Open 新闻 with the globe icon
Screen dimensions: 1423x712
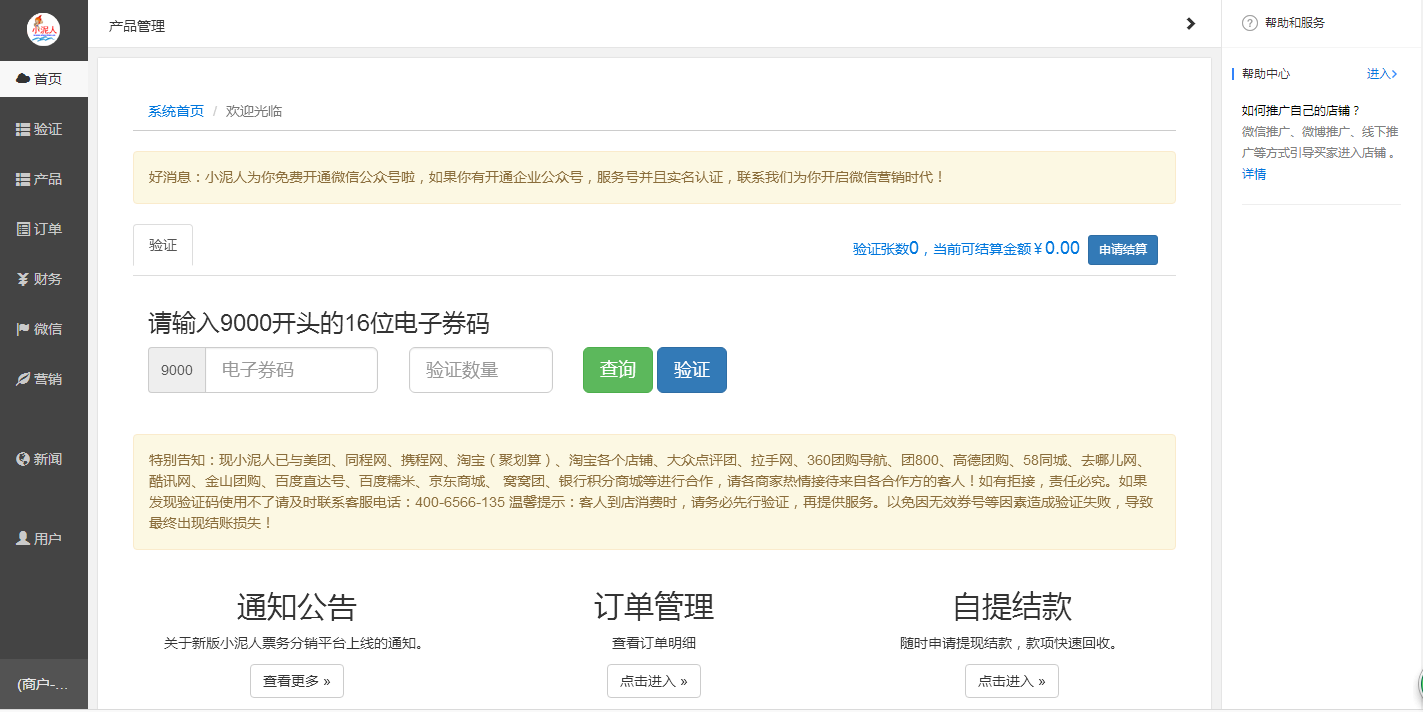[x=40, y=459]
